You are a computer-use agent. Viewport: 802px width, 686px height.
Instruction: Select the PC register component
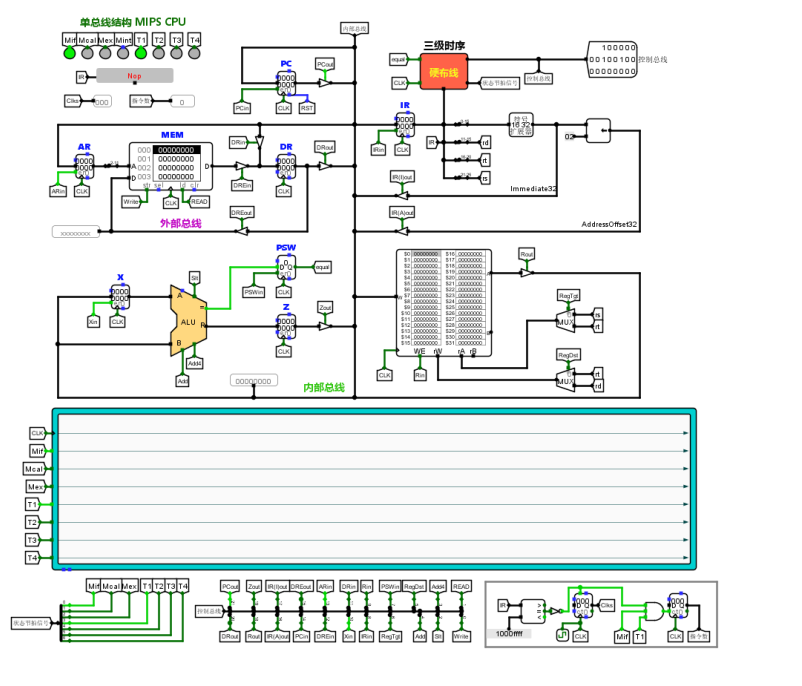[286, 82]
